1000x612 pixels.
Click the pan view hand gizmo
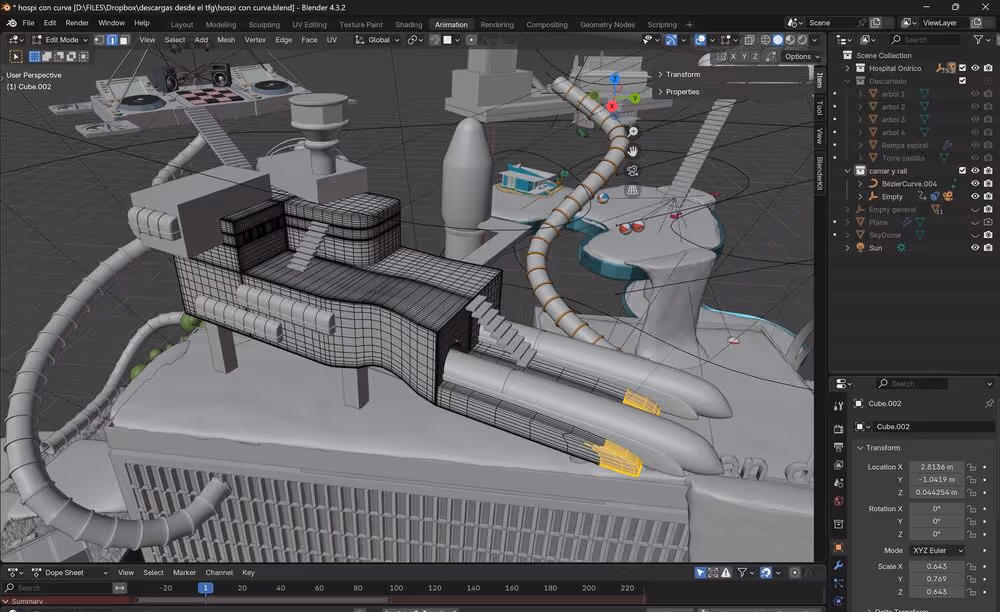(x=632, y=151)
